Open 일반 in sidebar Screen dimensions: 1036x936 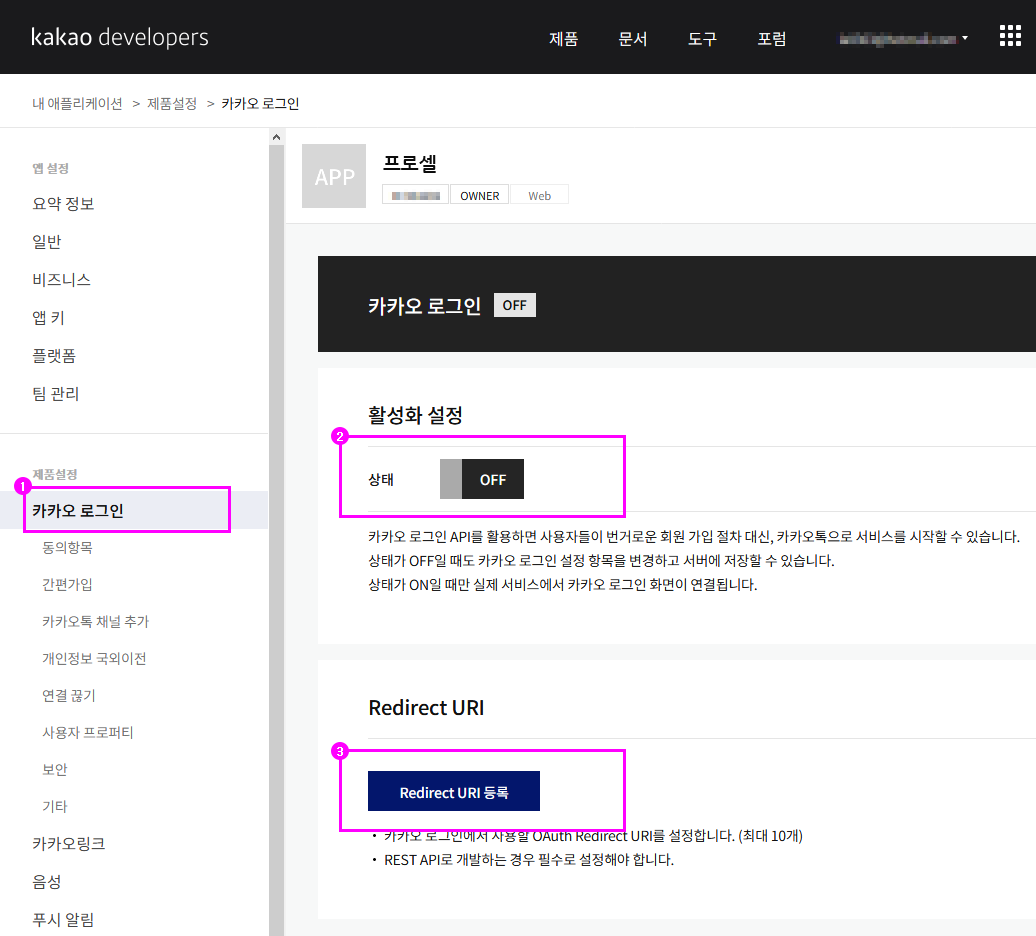pos(47,242)
